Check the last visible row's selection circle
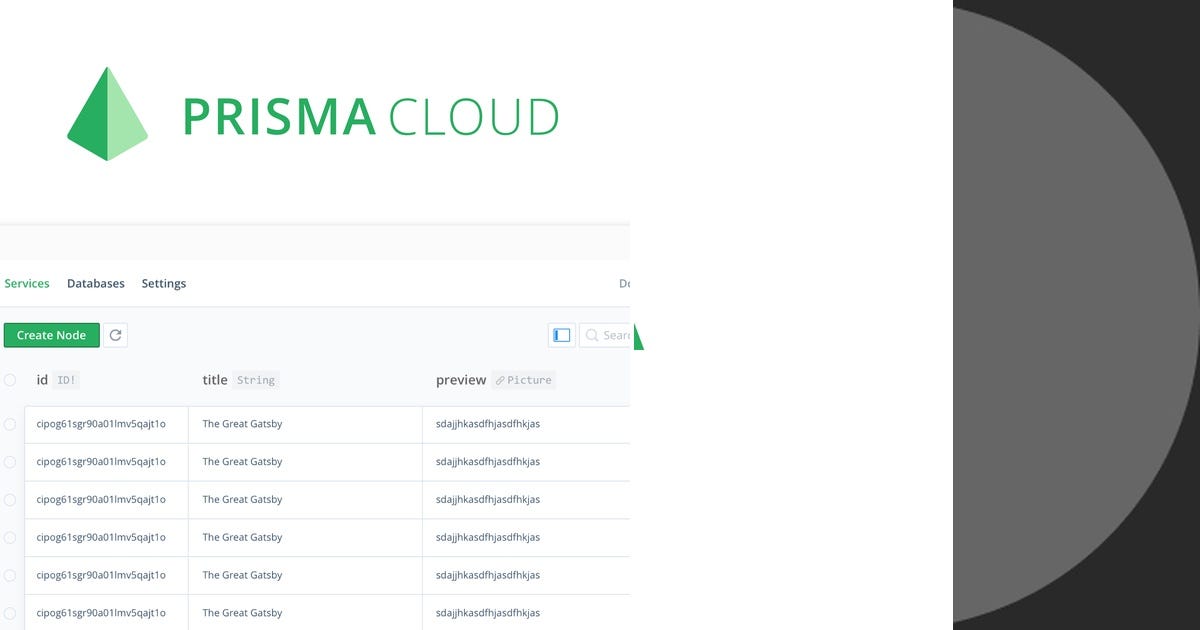1200x630 pixels. [10, 613]
